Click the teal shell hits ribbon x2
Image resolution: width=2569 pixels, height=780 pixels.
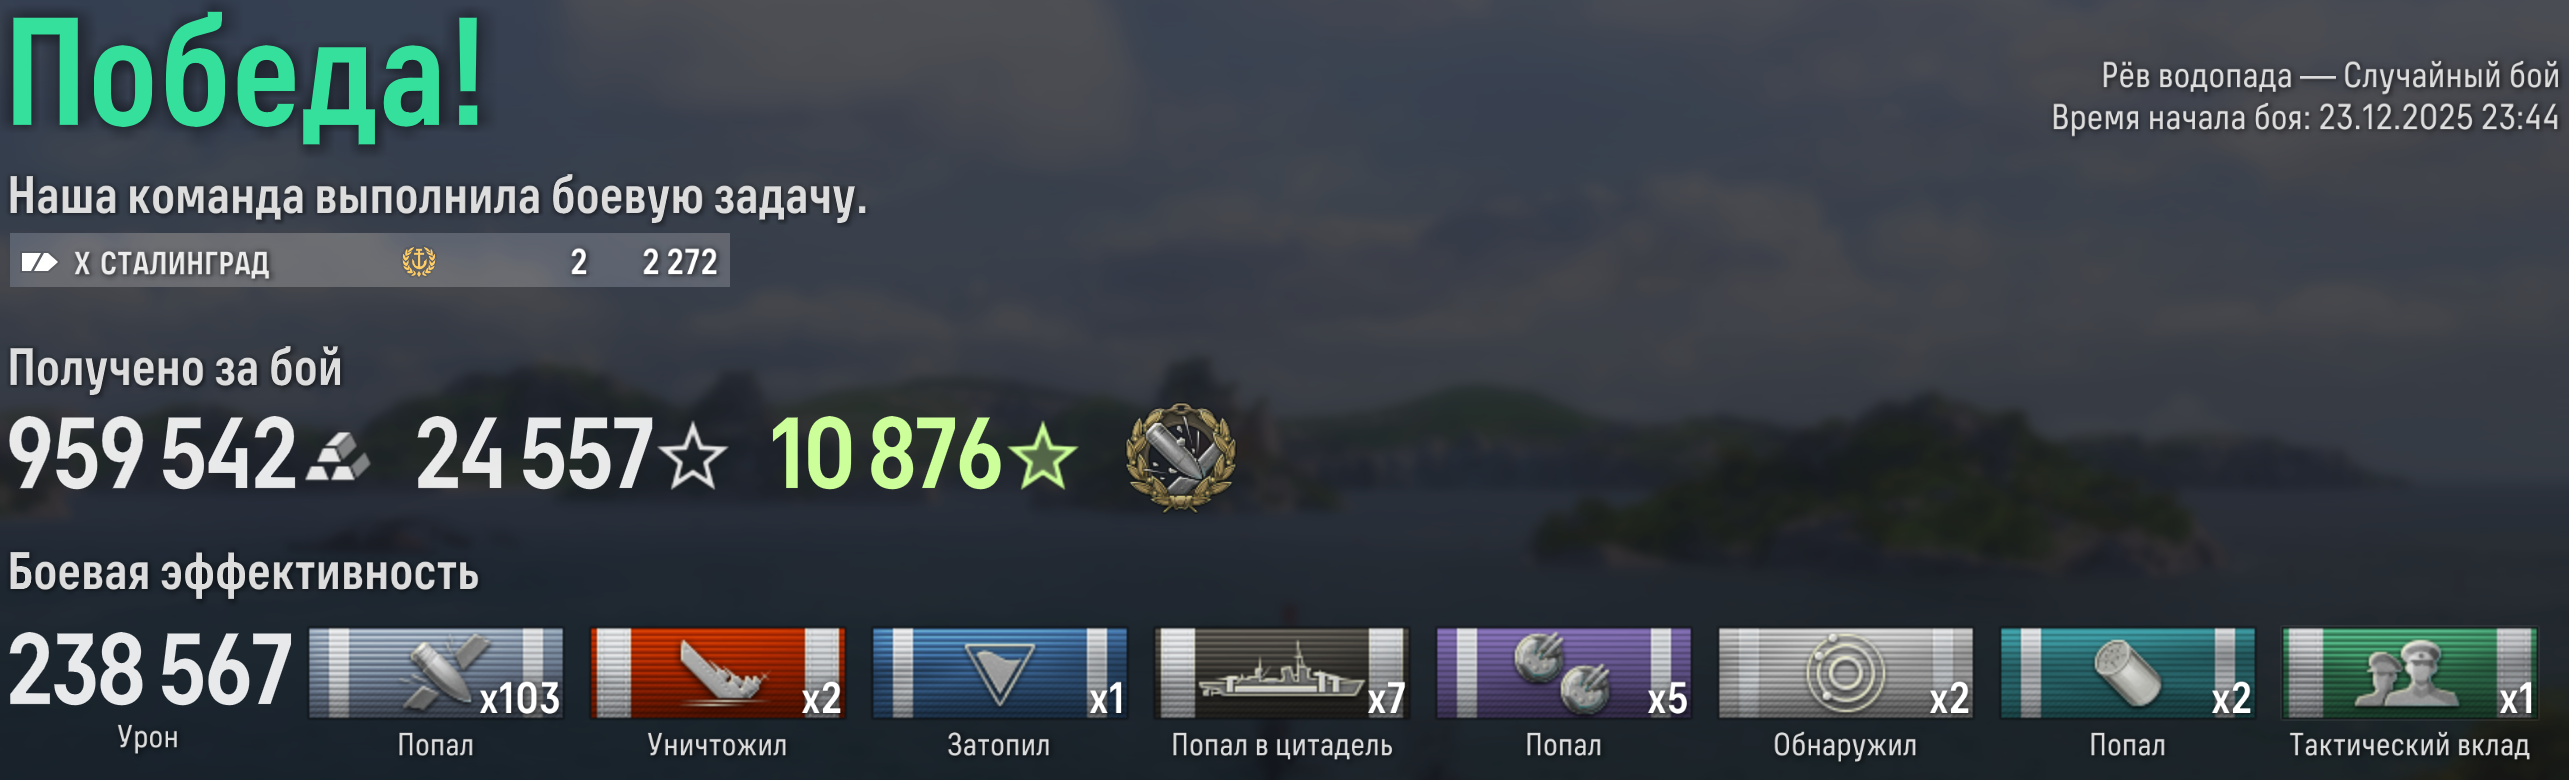tap(2128, 673)
